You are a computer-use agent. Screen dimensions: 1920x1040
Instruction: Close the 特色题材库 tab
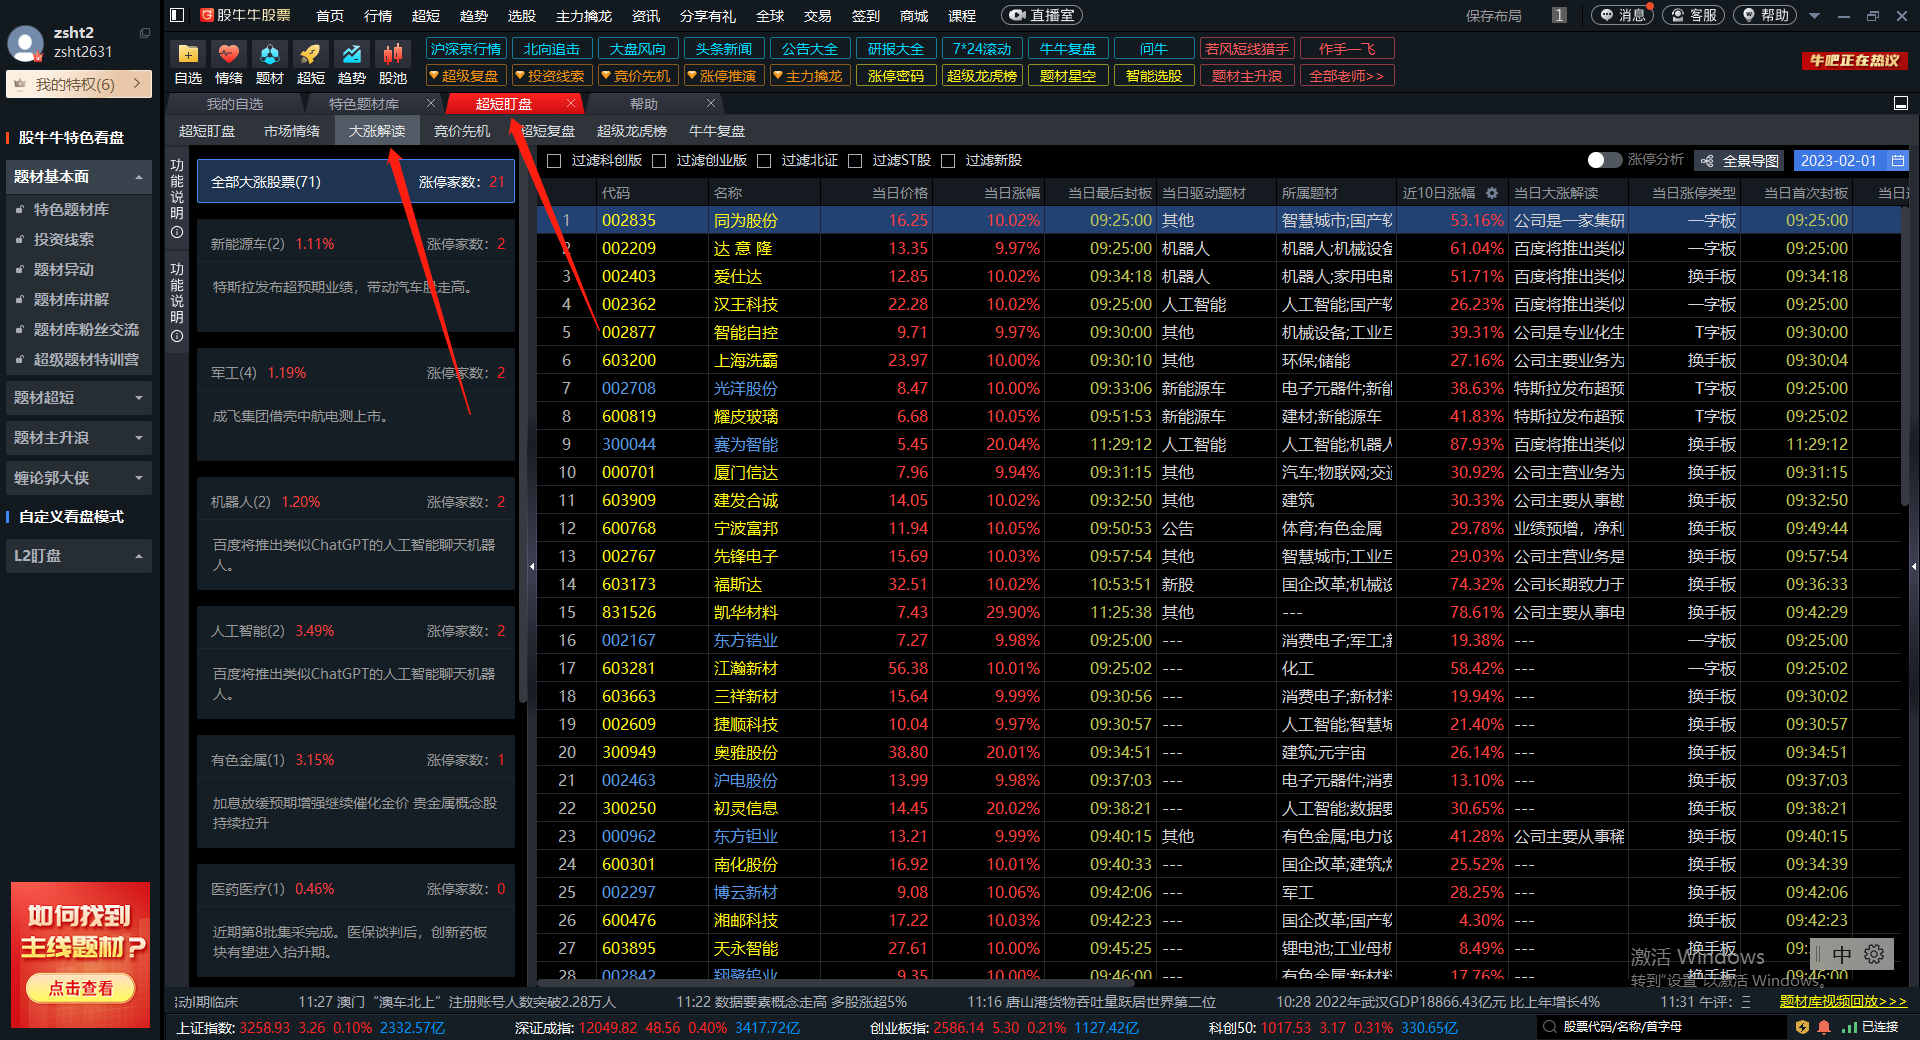click(x=431, y=103)
